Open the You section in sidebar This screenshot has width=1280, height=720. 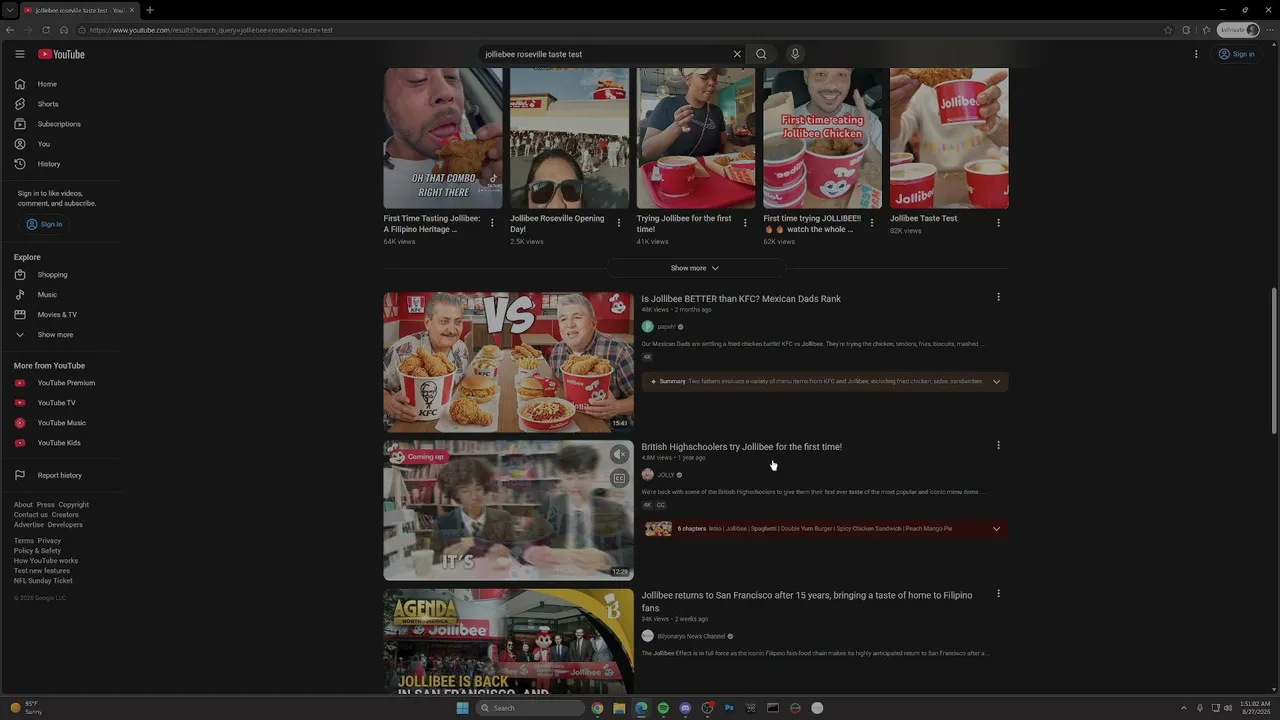(x=44, y=144)
